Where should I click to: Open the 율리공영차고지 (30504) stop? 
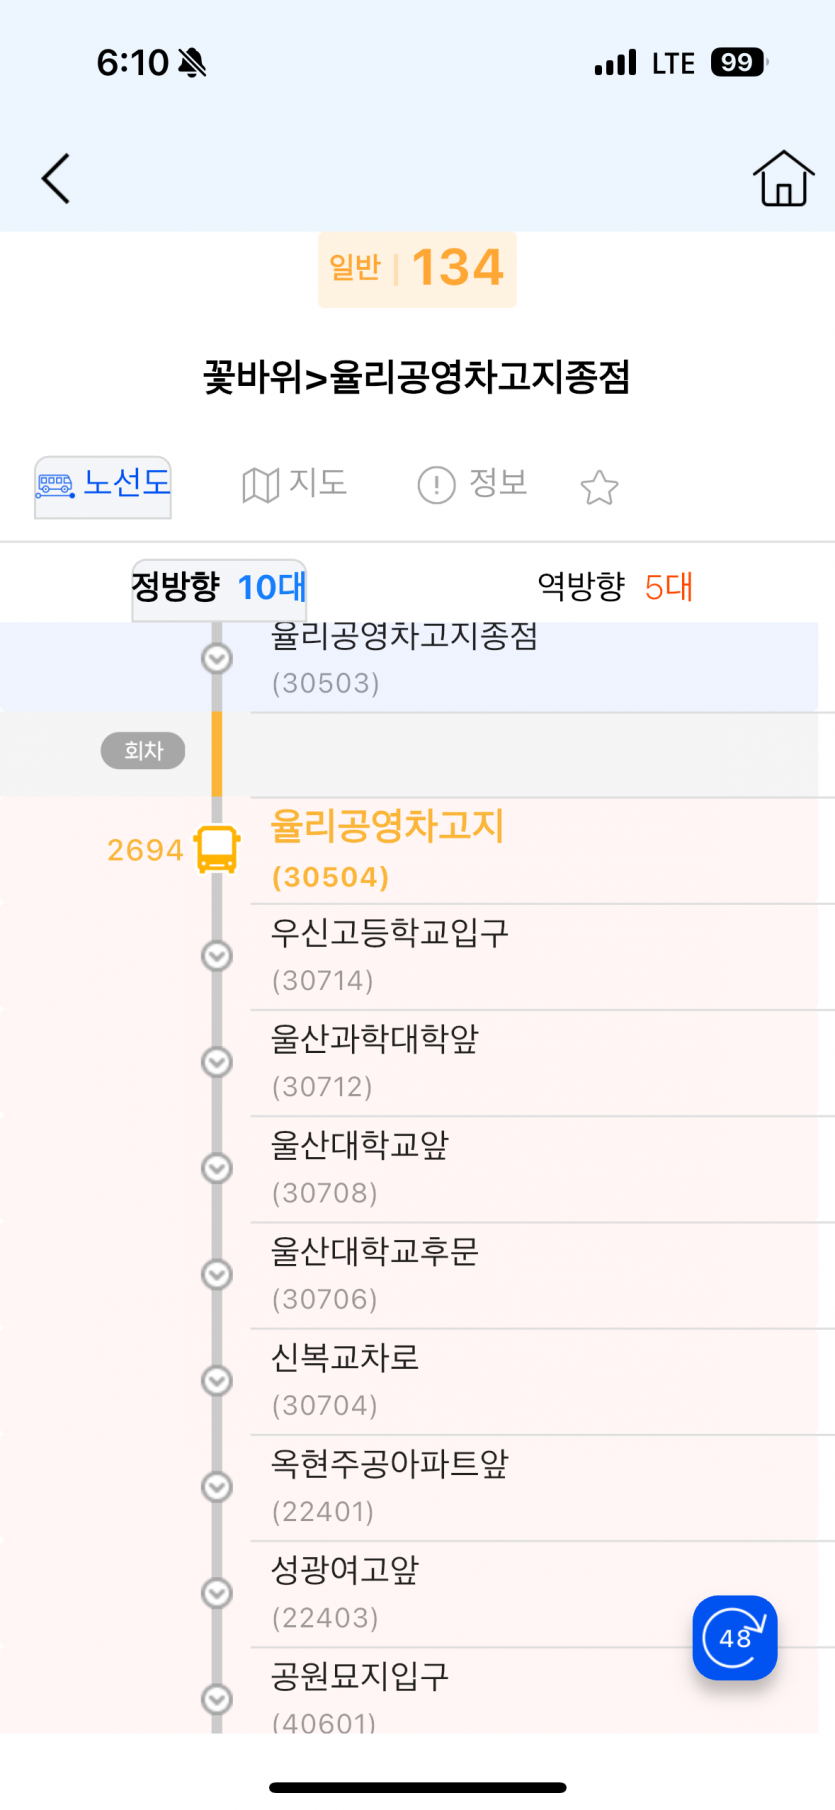click(x=542, y=851)
